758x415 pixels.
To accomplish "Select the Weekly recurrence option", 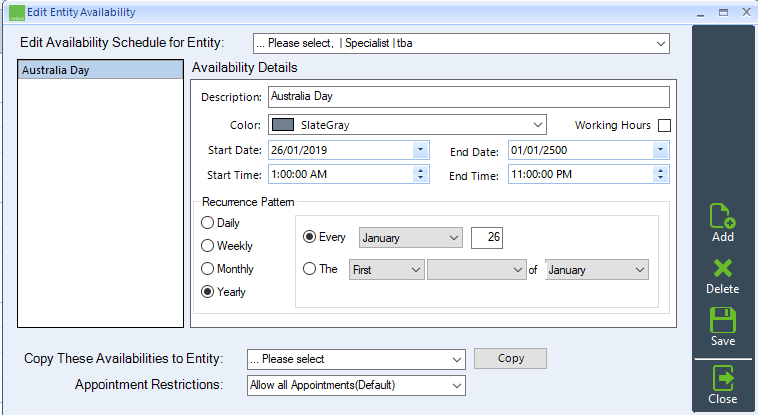I will pyautogui.click(x=207, y=246).
